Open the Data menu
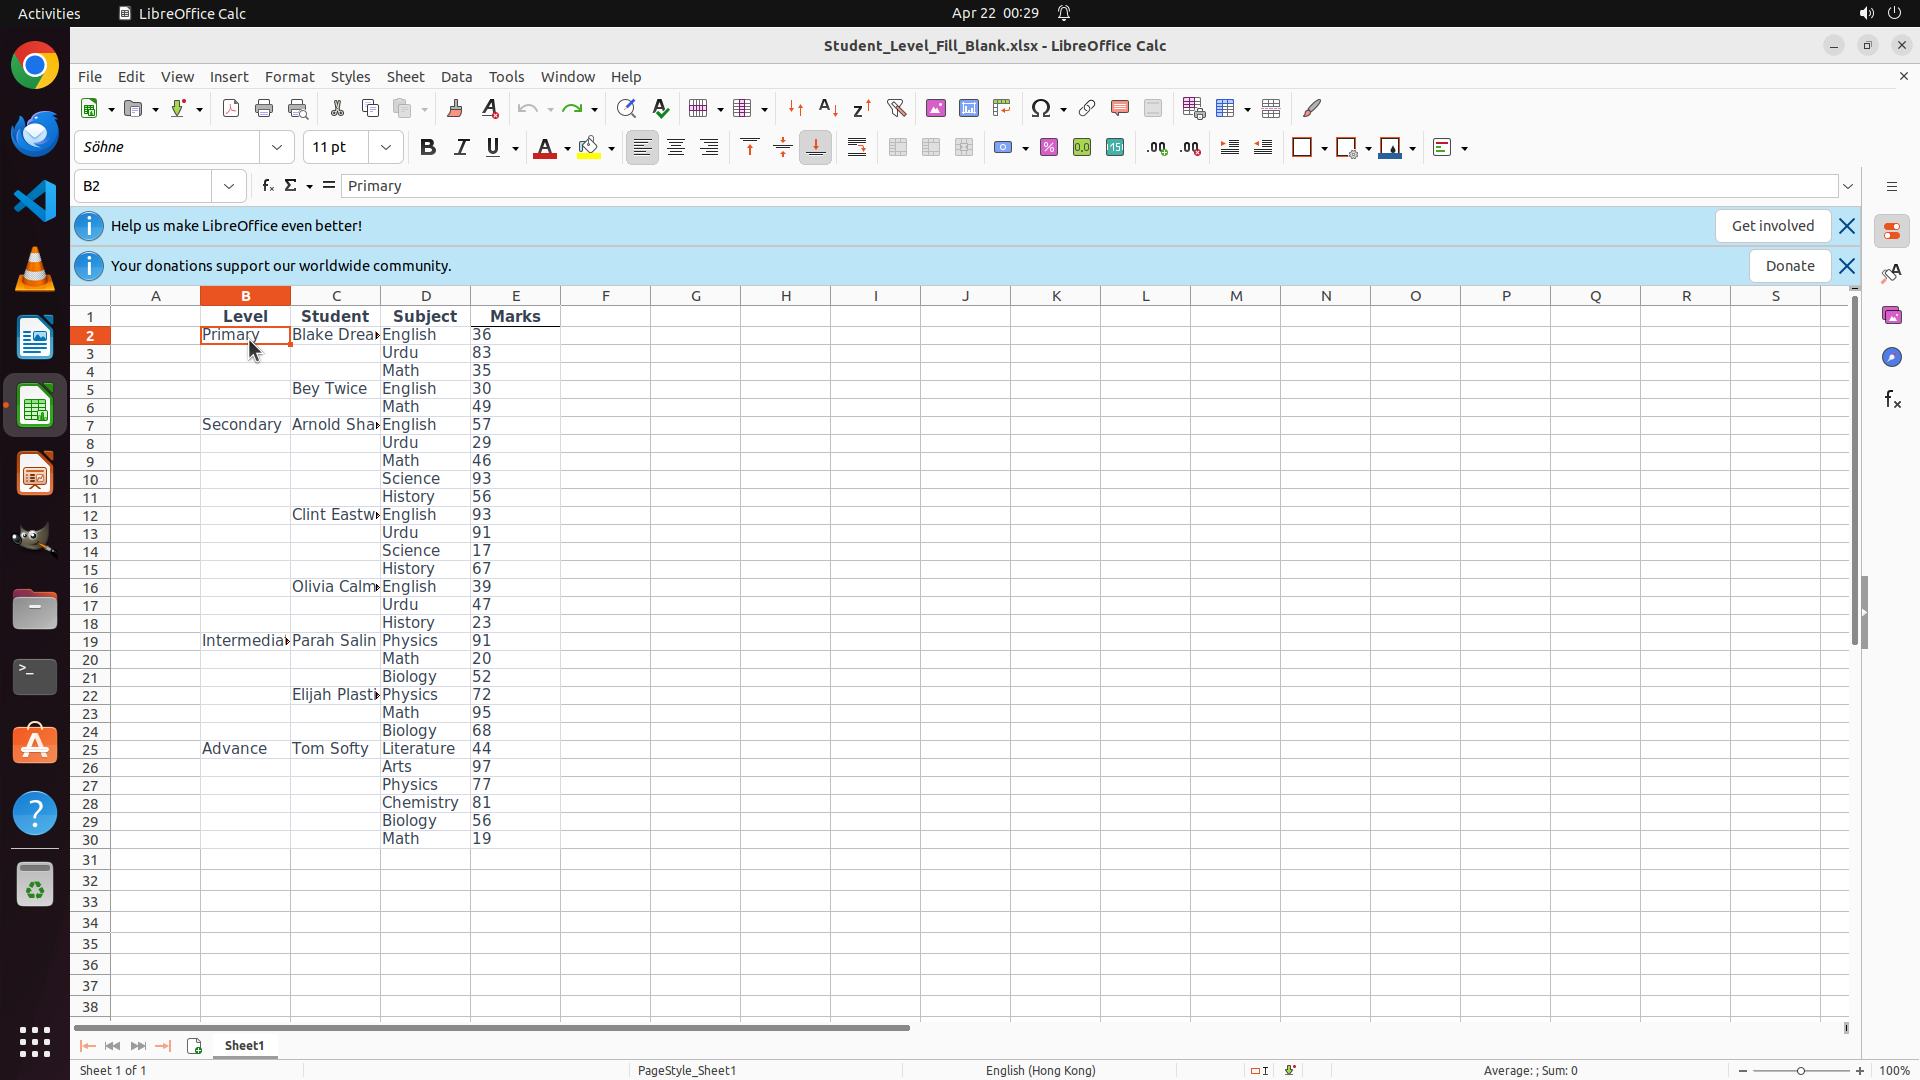 click(x=456, y=77)
